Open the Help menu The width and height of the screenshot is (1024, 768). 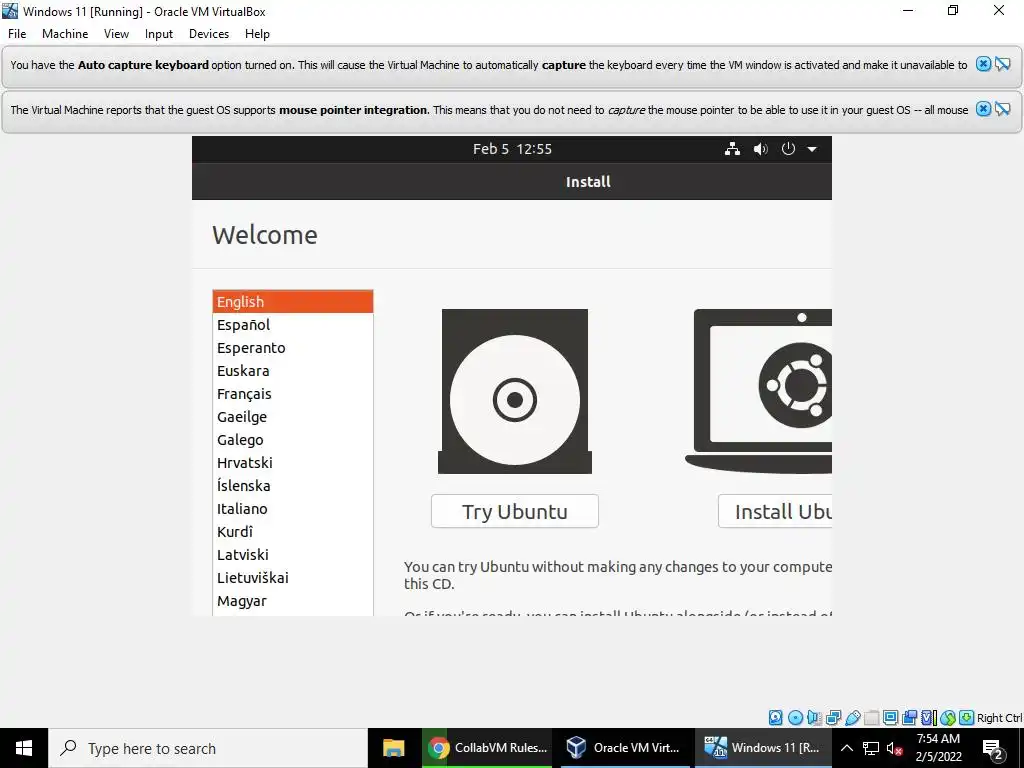(257, 34)
